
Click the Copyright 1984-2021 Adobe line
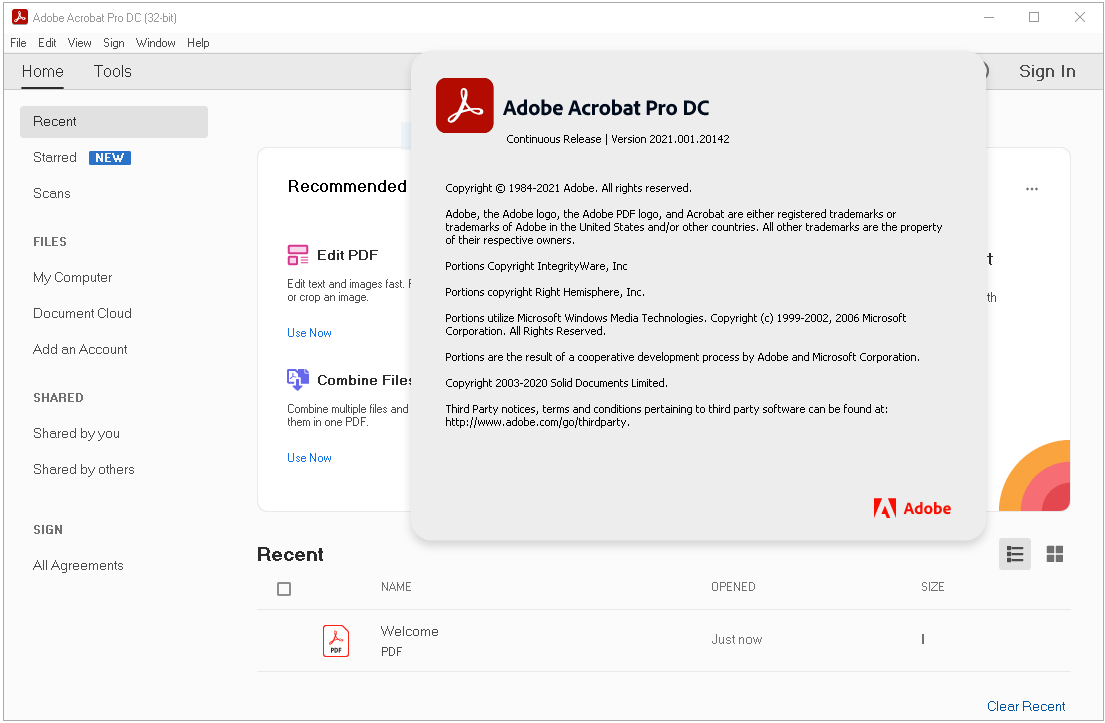point(568,188)
